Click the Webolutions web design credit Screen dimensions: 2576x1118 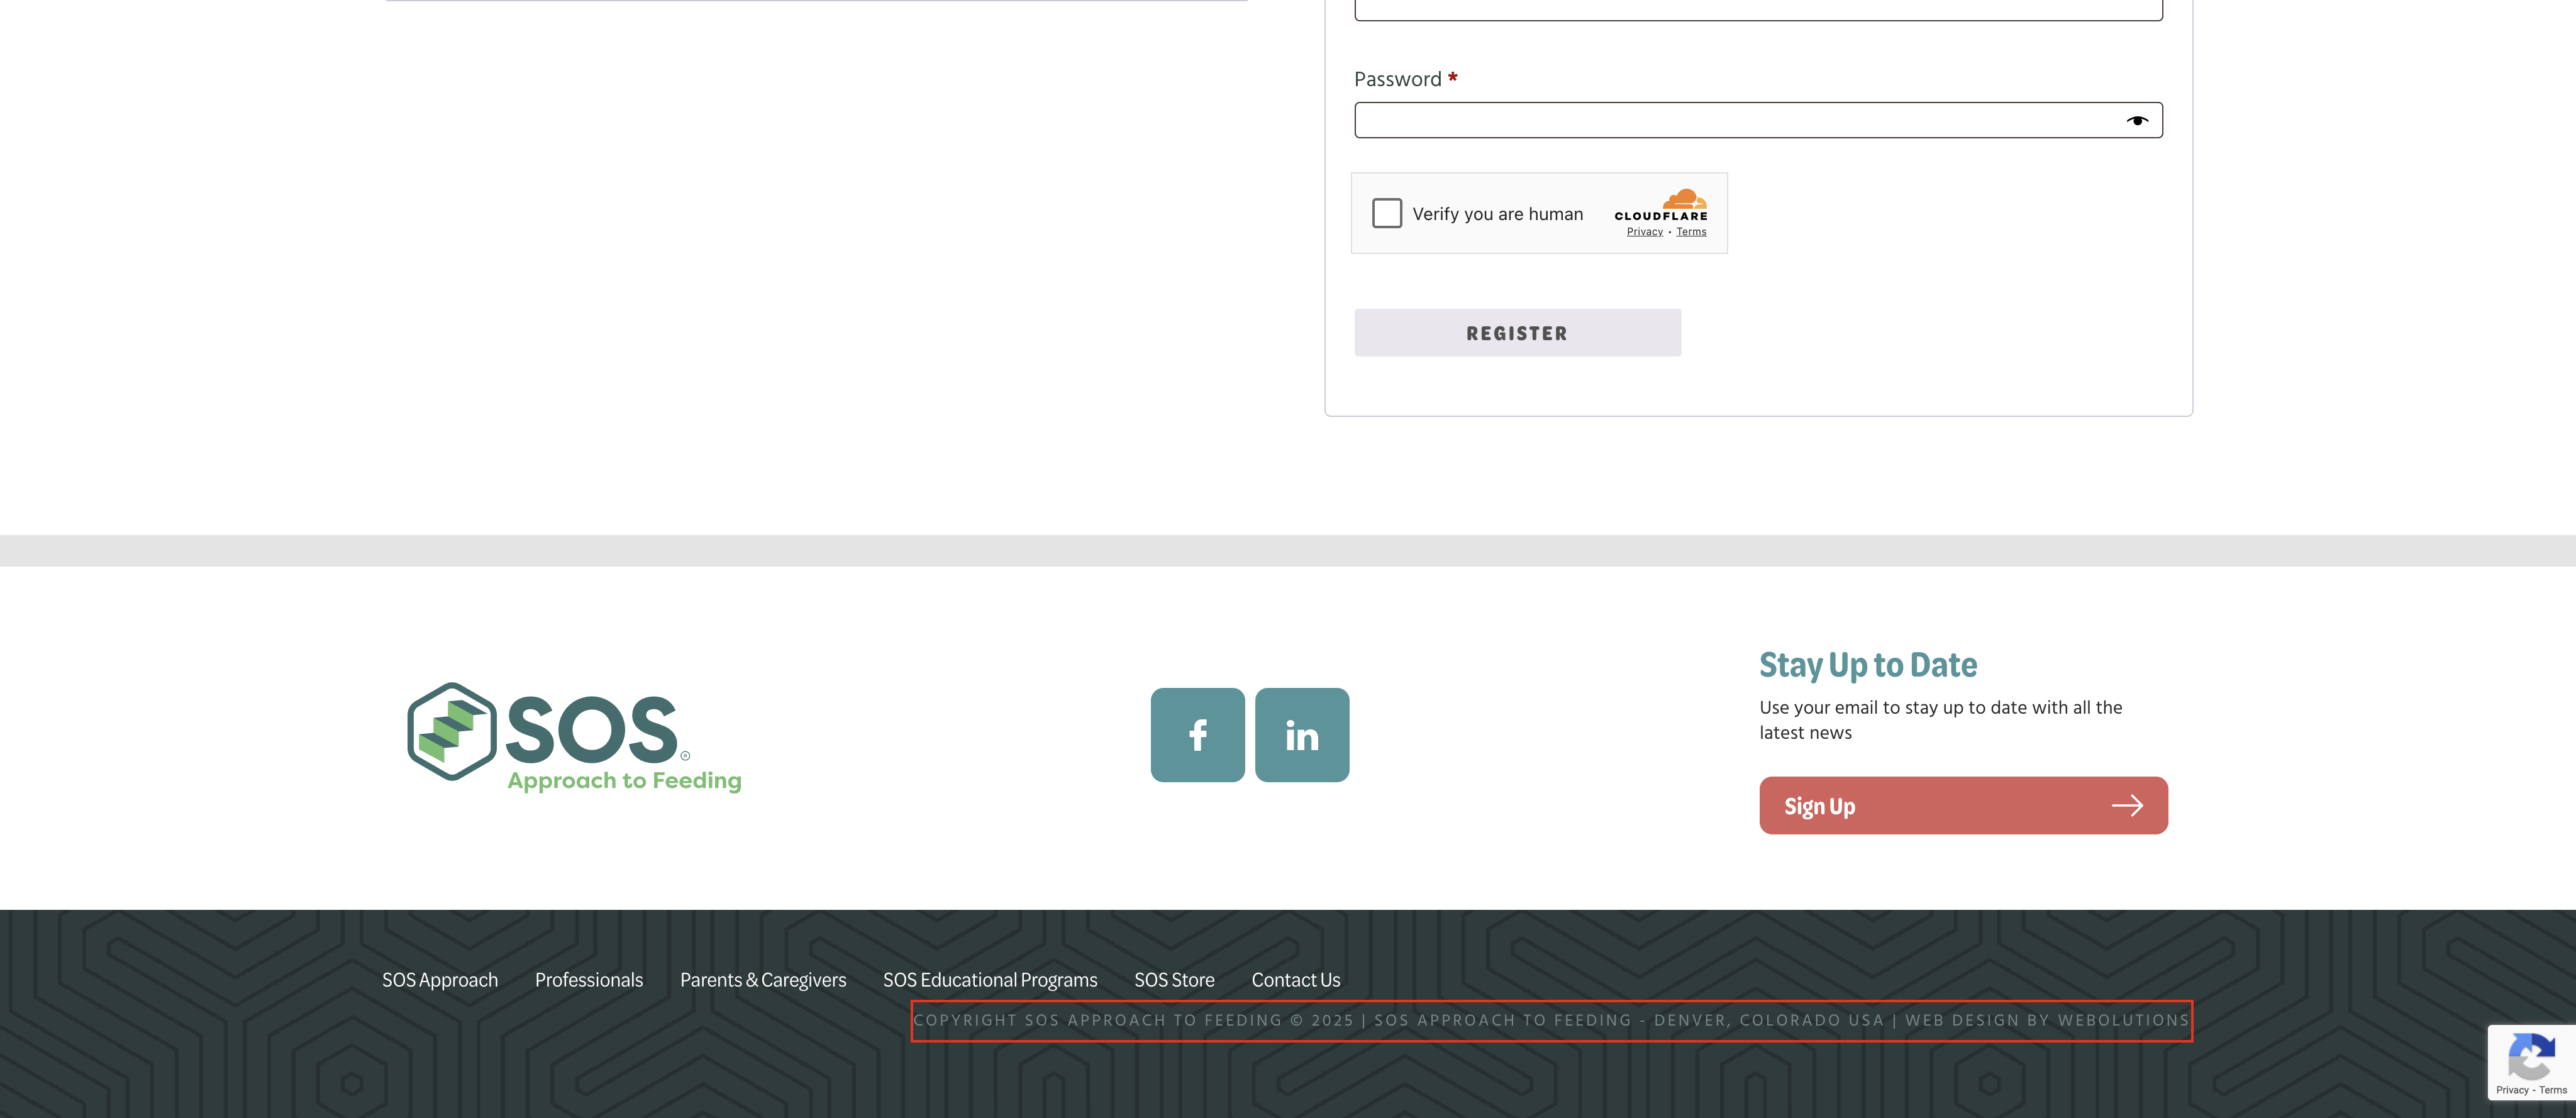tap(2122, 1020)
